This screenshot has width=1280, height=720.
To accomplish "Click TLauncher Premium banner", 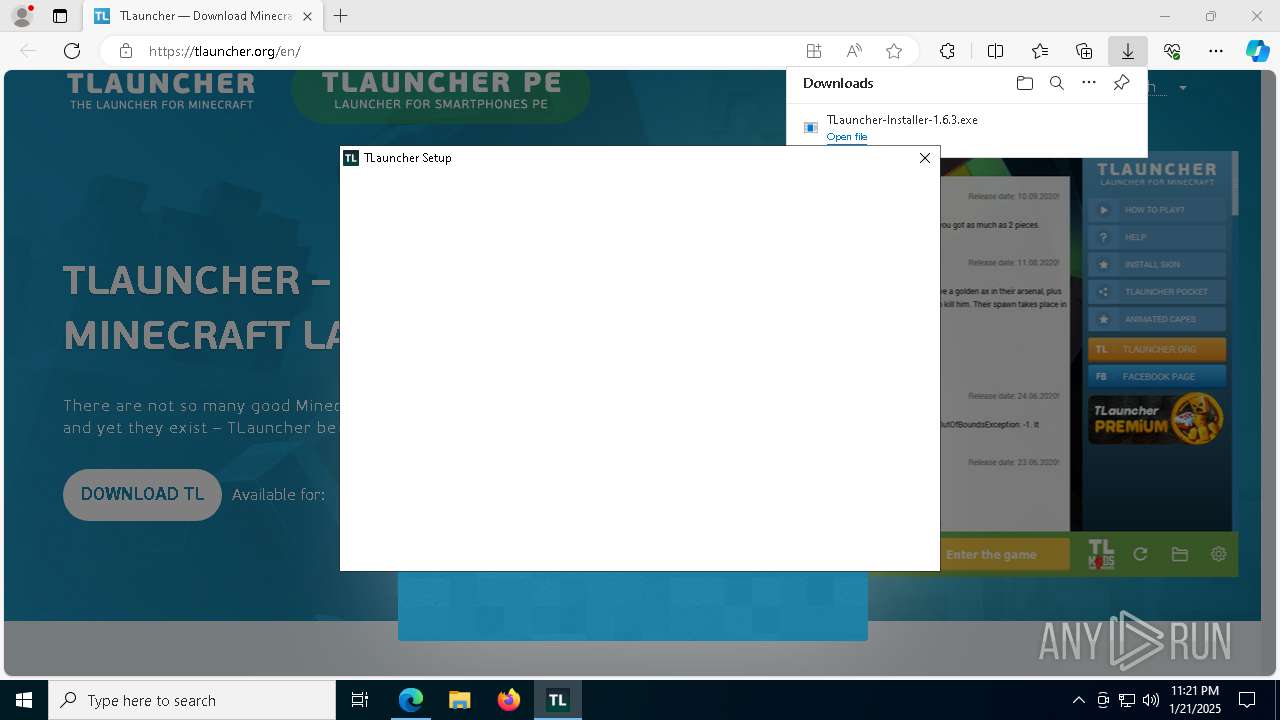I will (1157, 418).
